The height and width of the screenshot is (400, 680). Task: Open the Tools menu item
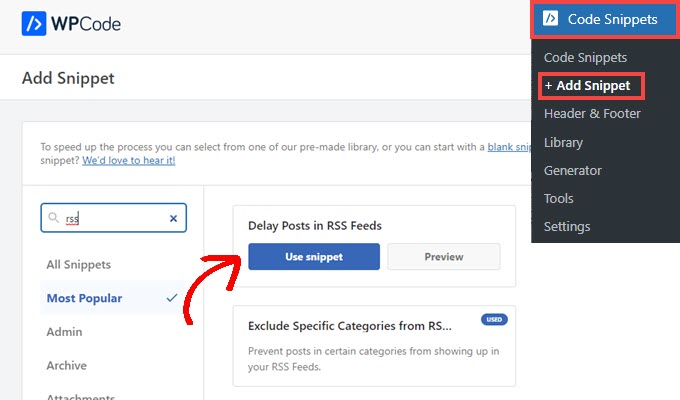(558, 198)
